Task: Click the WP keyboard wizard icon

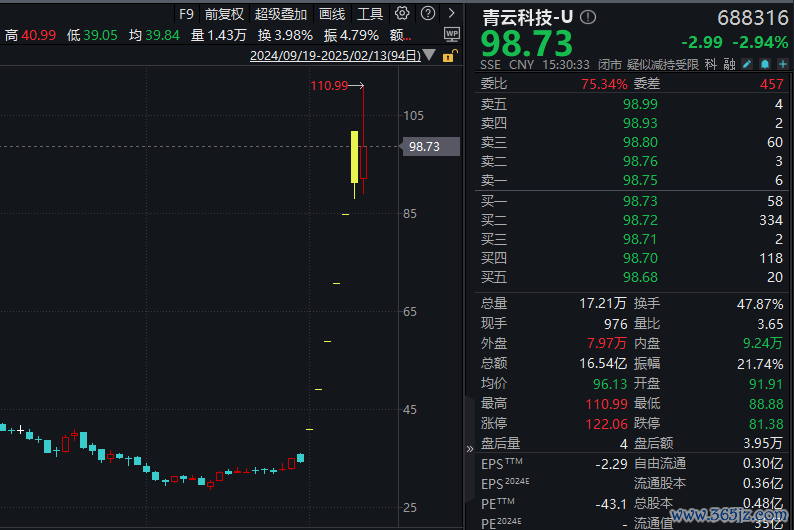Action: 452,34
